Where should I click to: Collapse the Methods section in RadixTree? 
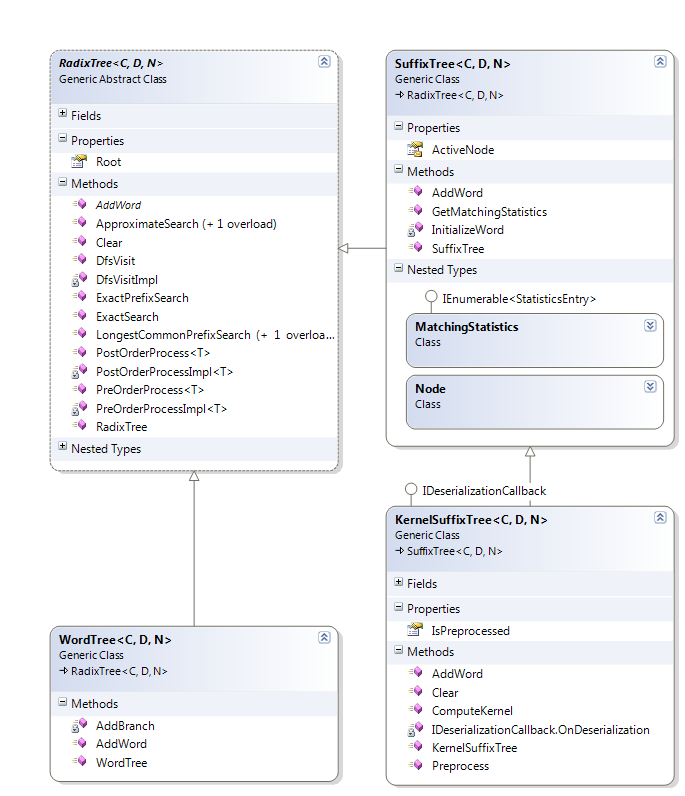point(62,181)
